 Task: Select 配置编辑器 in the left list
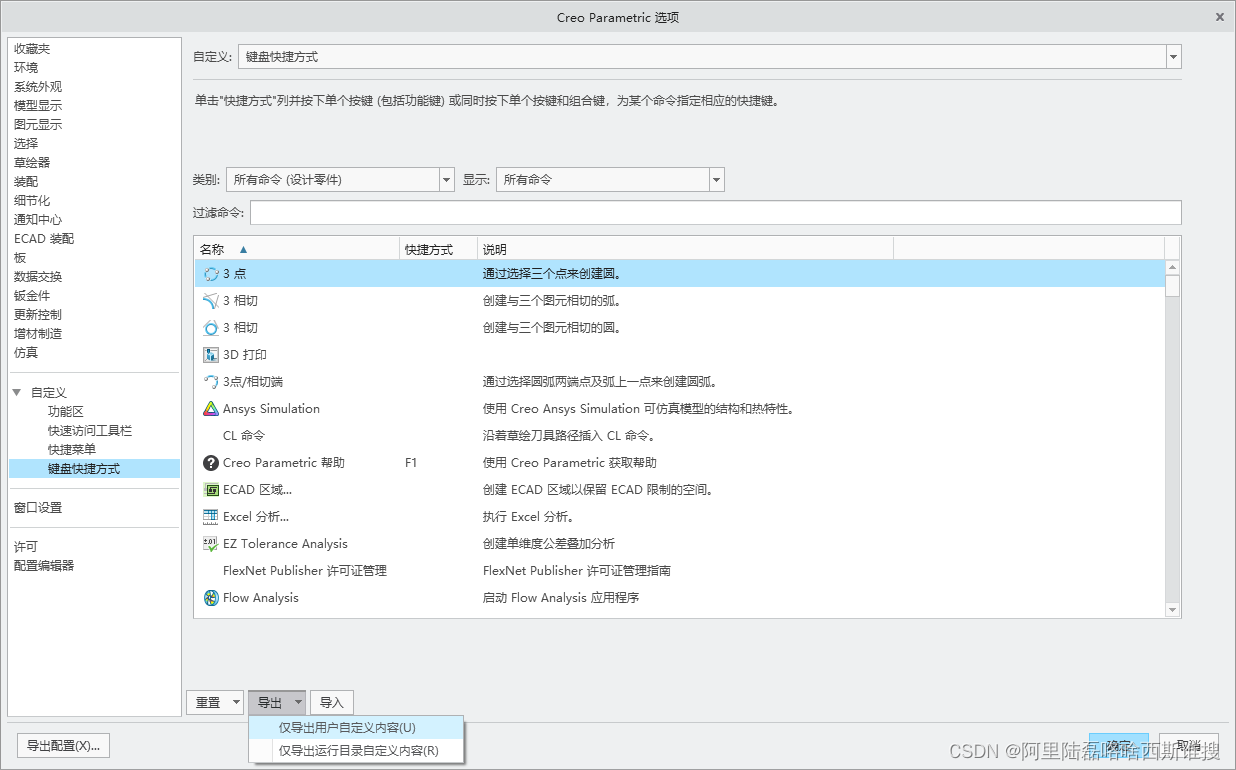(44, 566)
